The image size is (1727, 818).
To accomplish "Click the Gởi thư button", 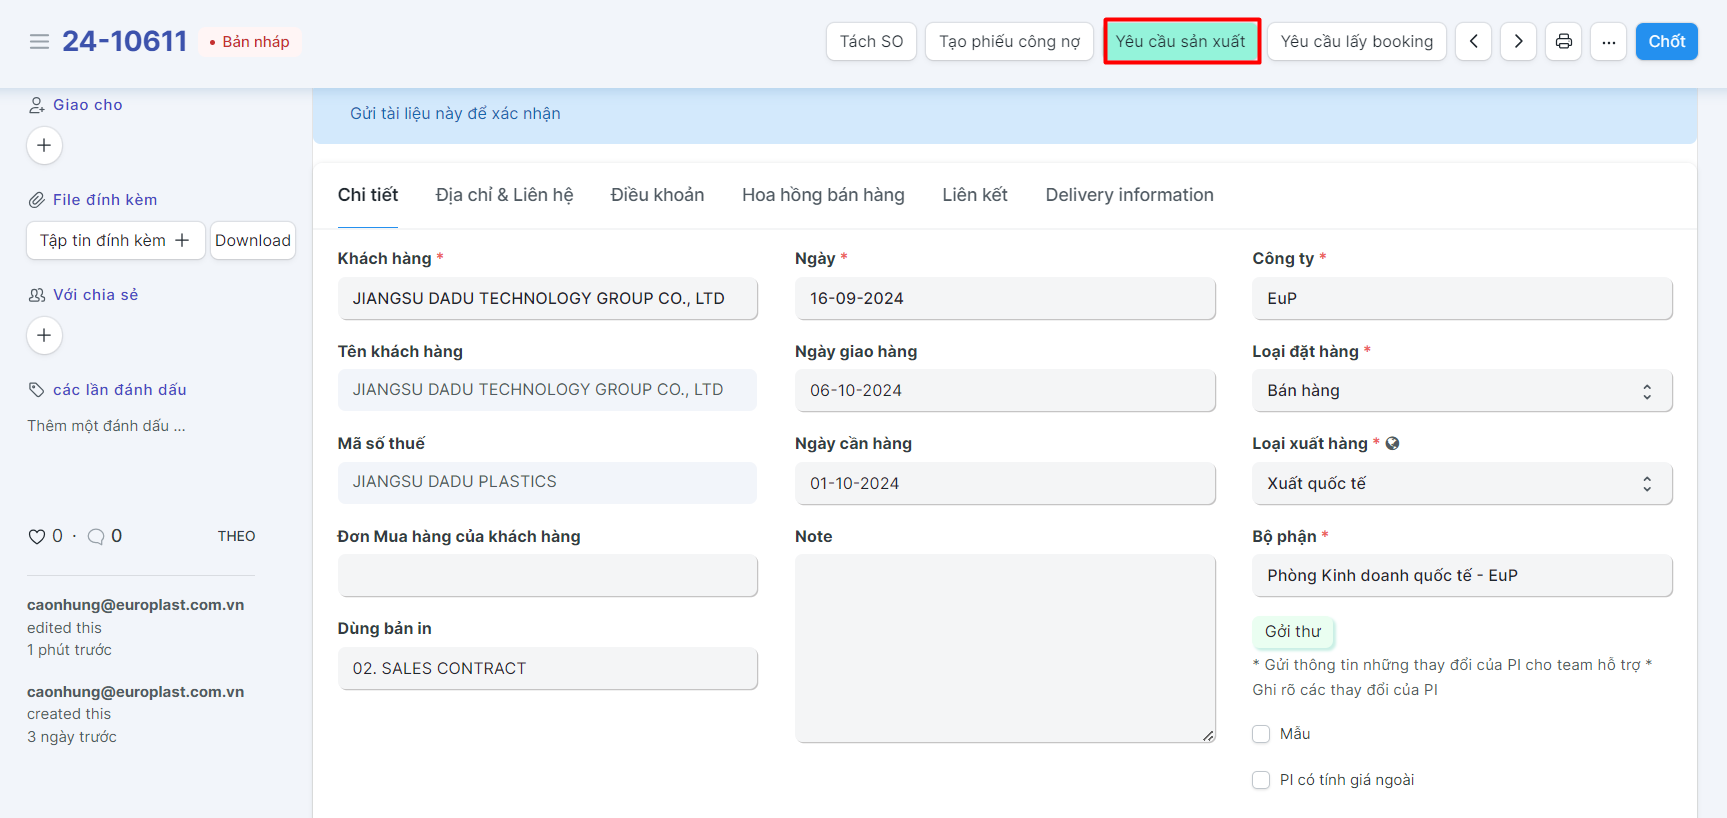I will (1292, 632).
